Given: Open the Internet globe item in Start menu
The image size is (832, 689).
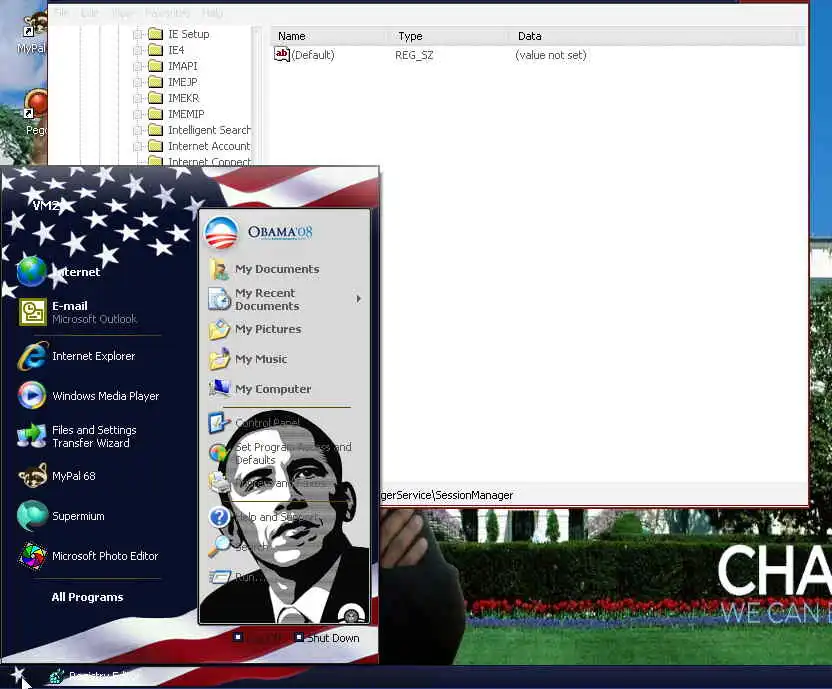Looking at the screenshot, I should click(x=58, y=271).
